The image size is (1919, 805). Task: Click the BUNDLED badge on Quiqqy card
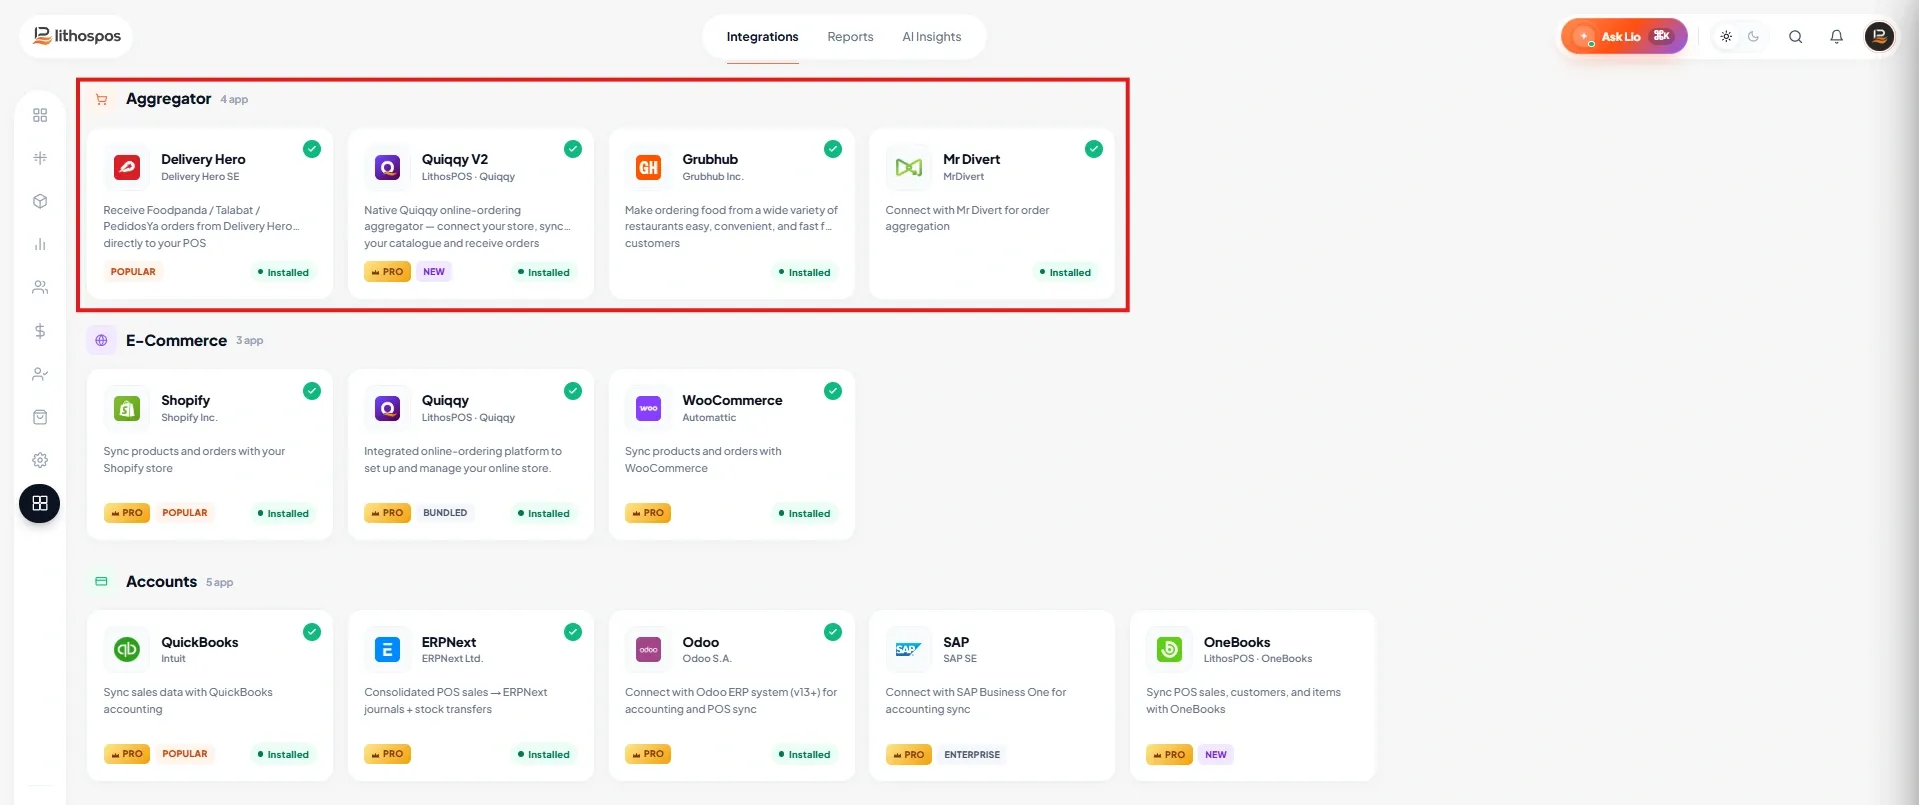445,513
